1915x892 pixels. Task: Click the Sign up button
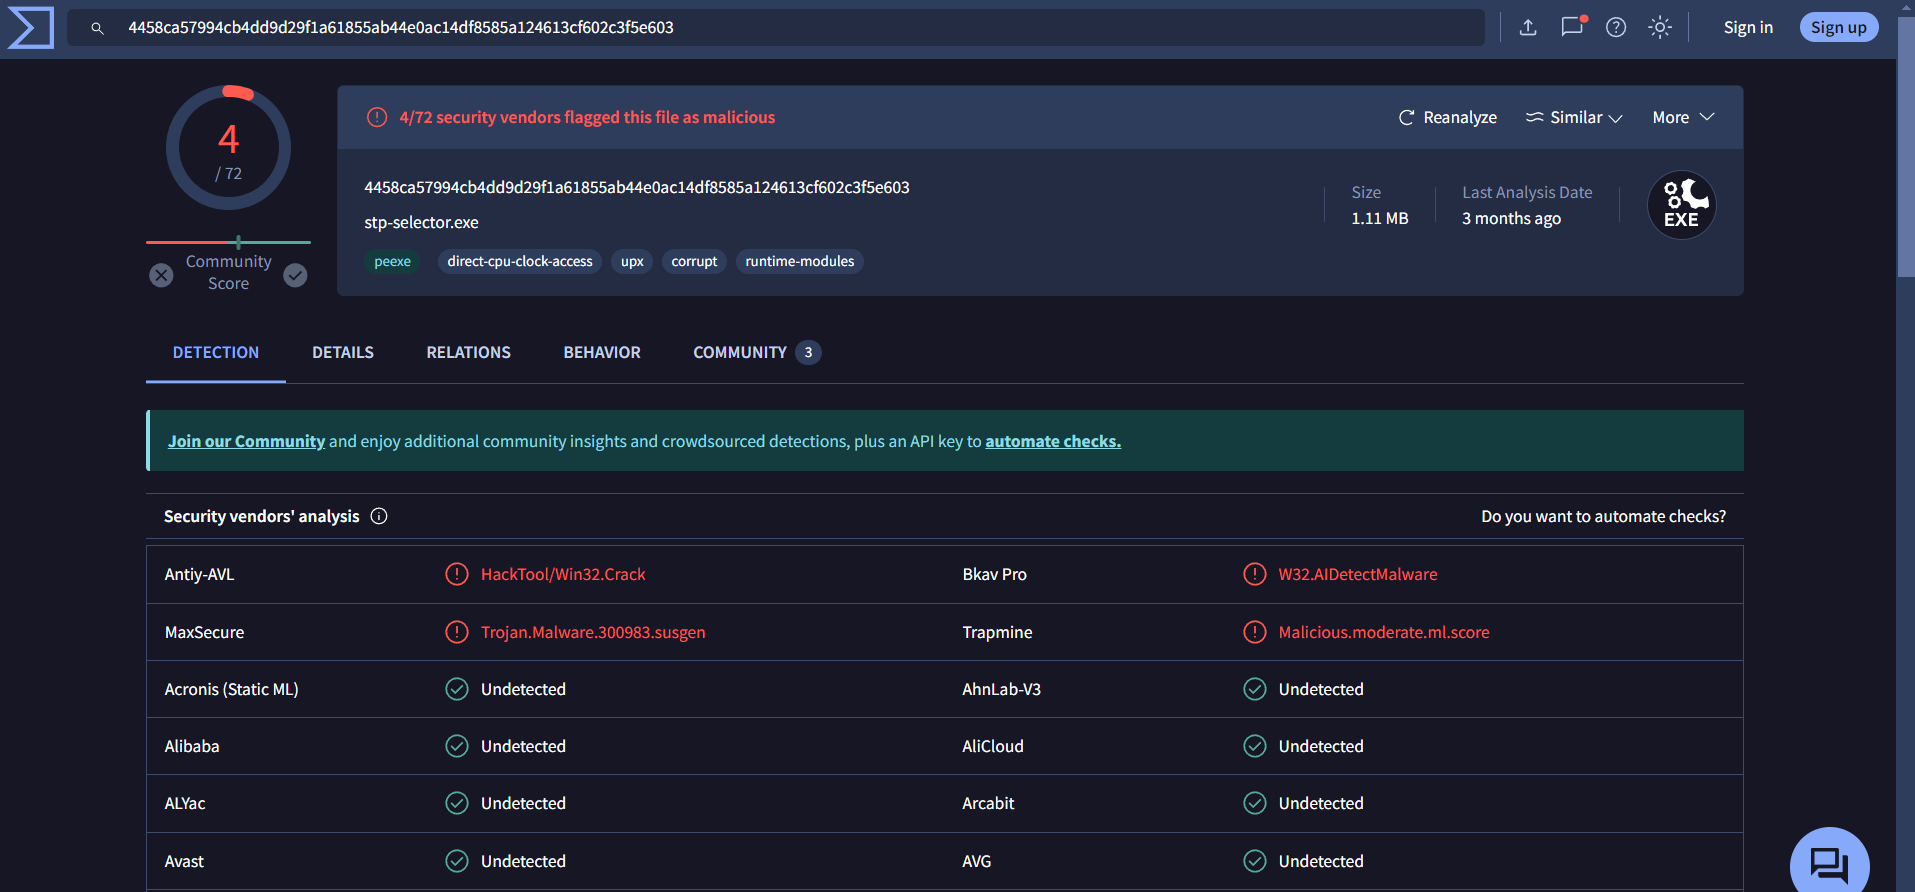tap(1838, 27)
